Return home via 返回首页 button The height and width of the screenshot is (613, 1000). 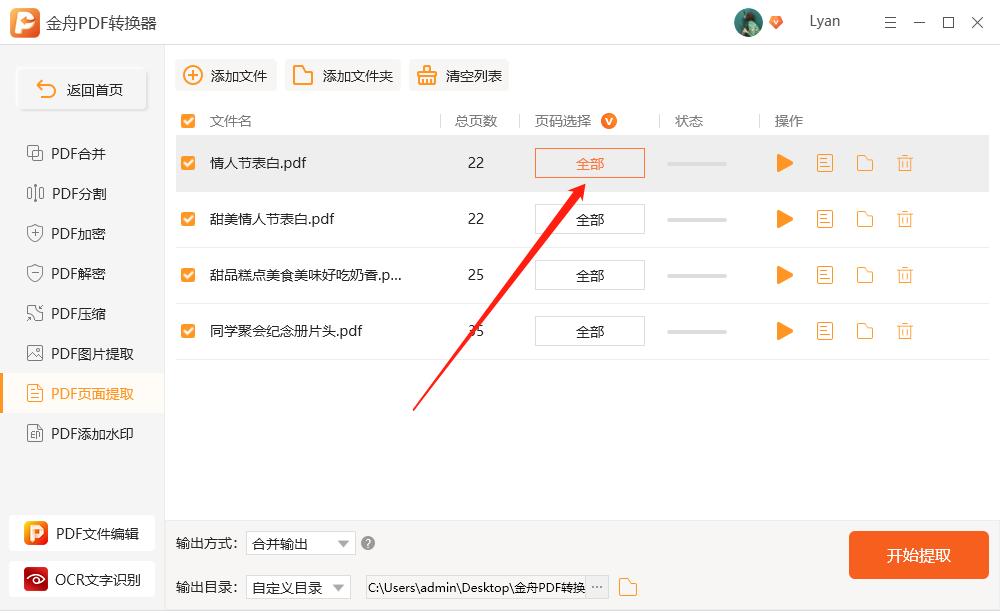pyautogui.click(x=81, y=88)
